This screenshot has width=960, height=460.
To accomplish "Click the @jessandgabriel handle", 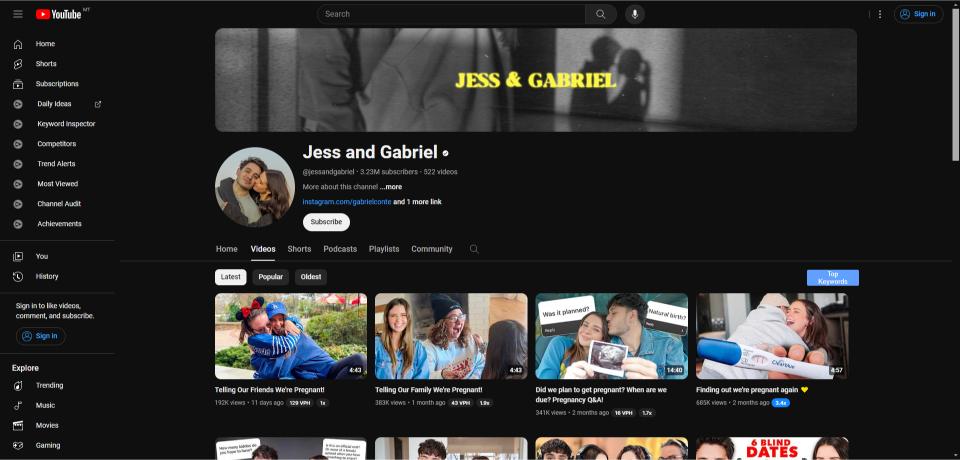I will 328,172.
